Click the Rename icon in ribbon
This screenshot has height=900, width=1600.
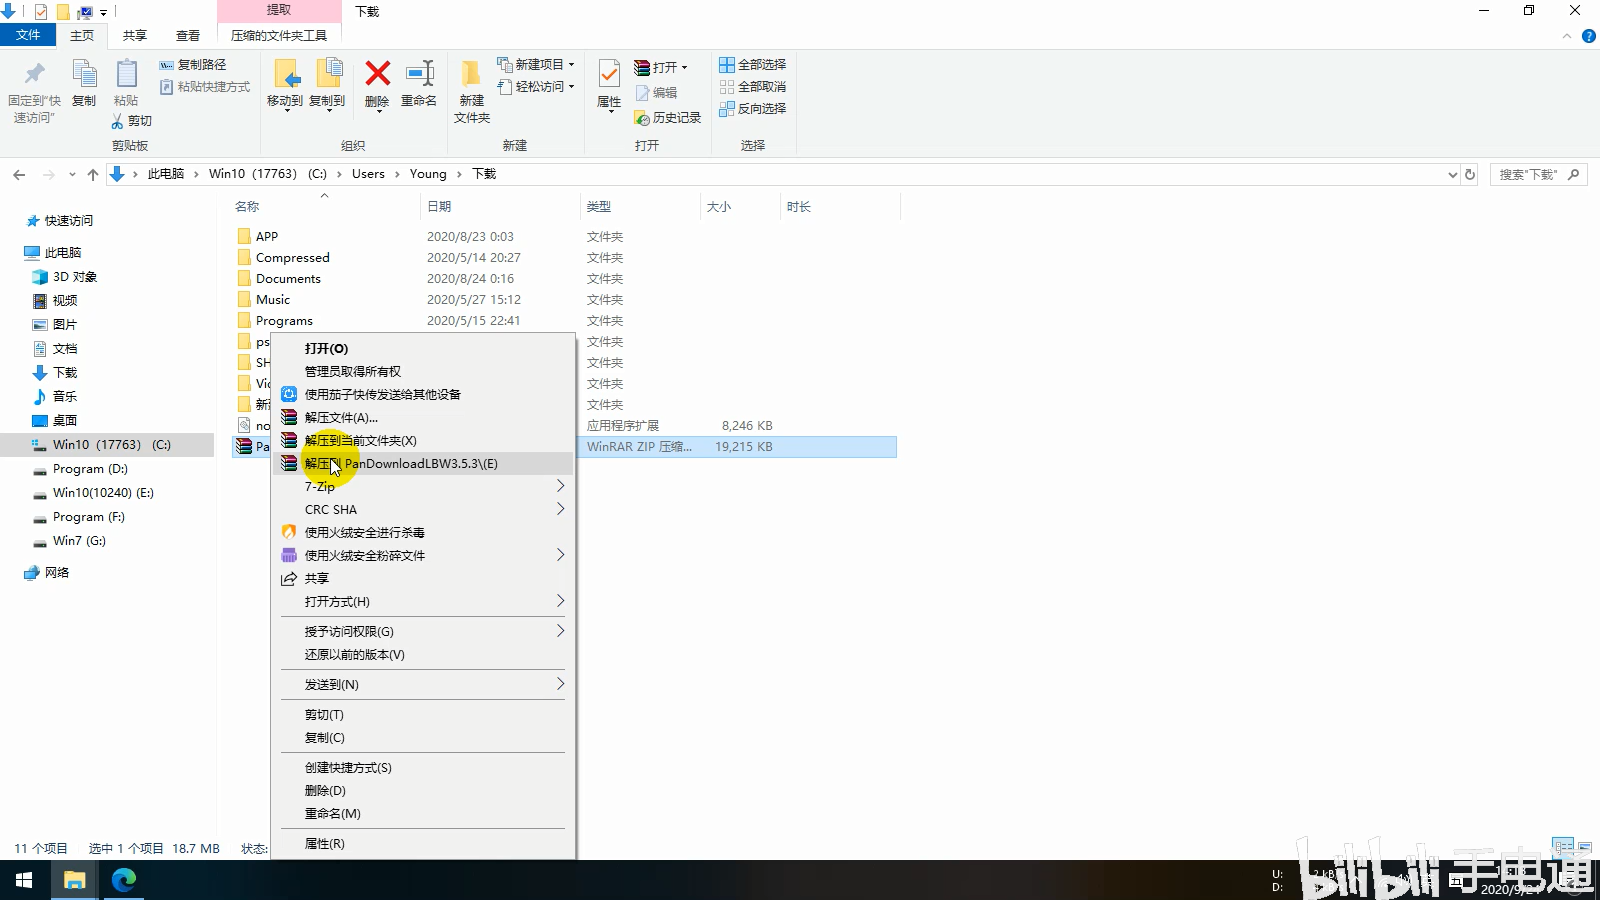[x=419, y=73]
